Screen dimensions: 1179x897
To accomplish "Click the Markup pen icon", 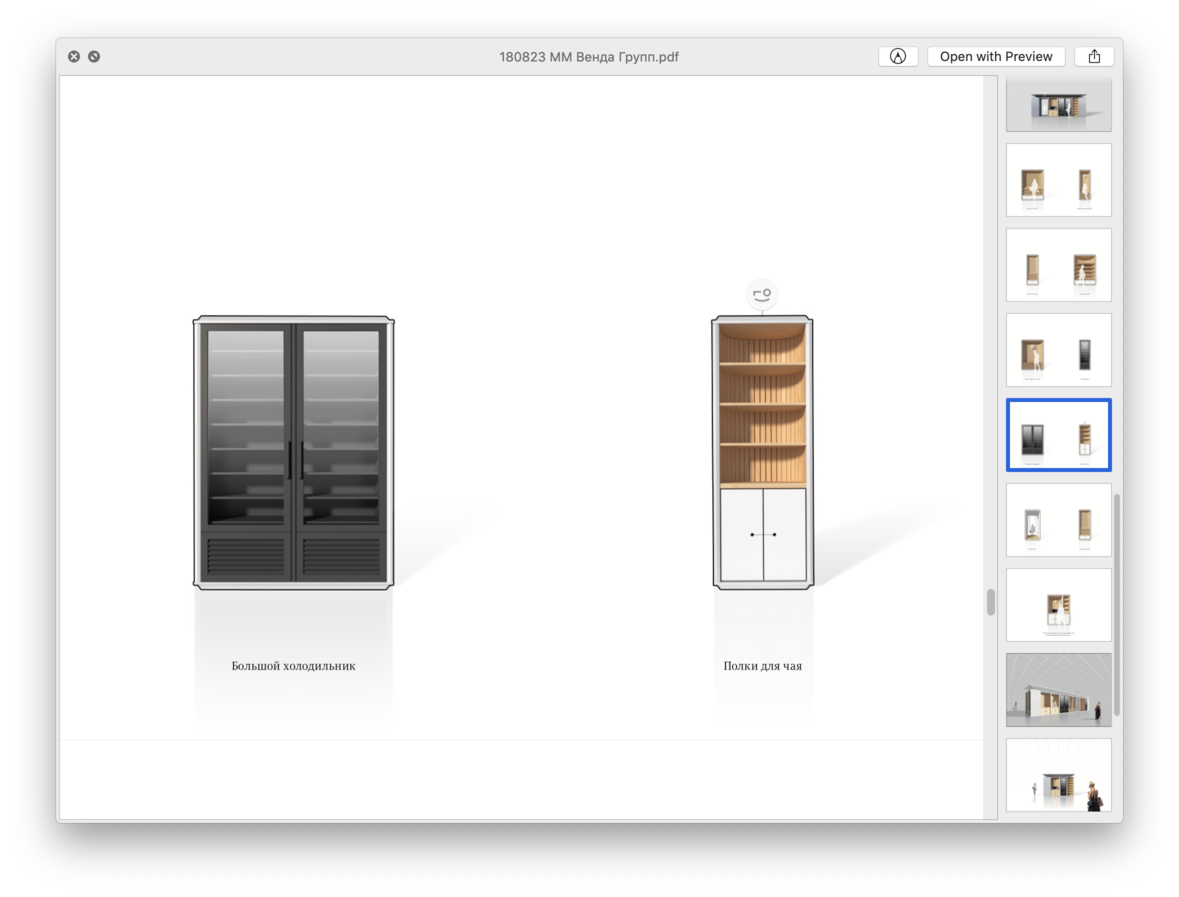I will point(897,57).
